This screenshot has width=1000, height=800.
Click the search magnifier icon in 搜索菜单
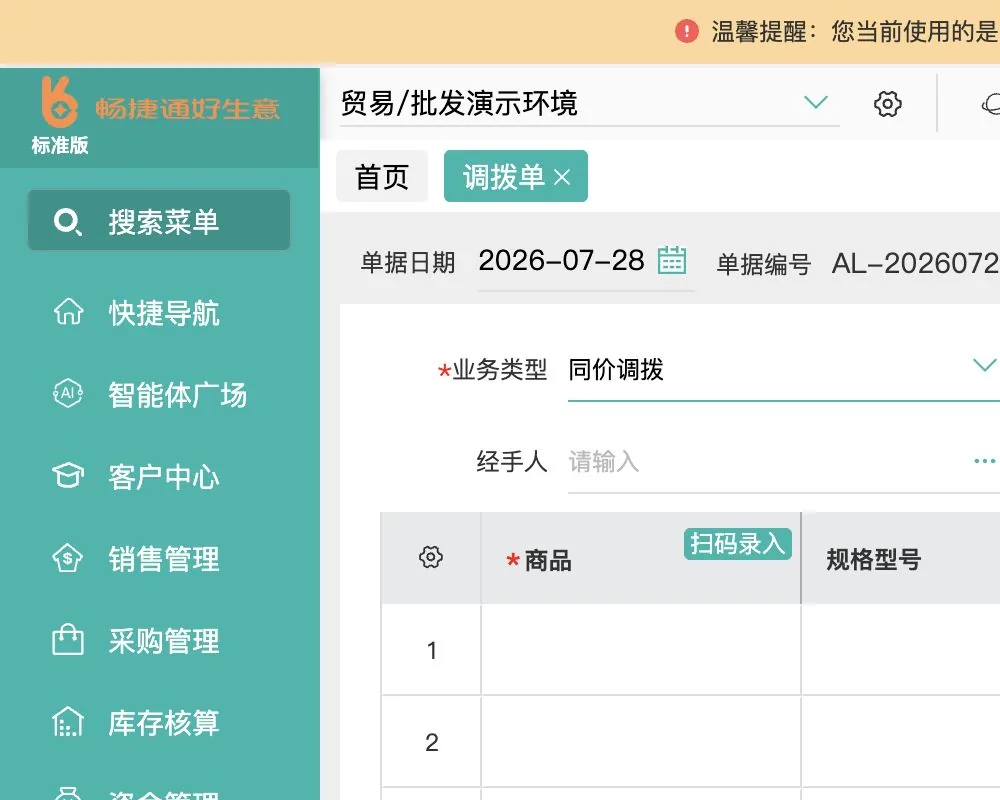(67, 222)
